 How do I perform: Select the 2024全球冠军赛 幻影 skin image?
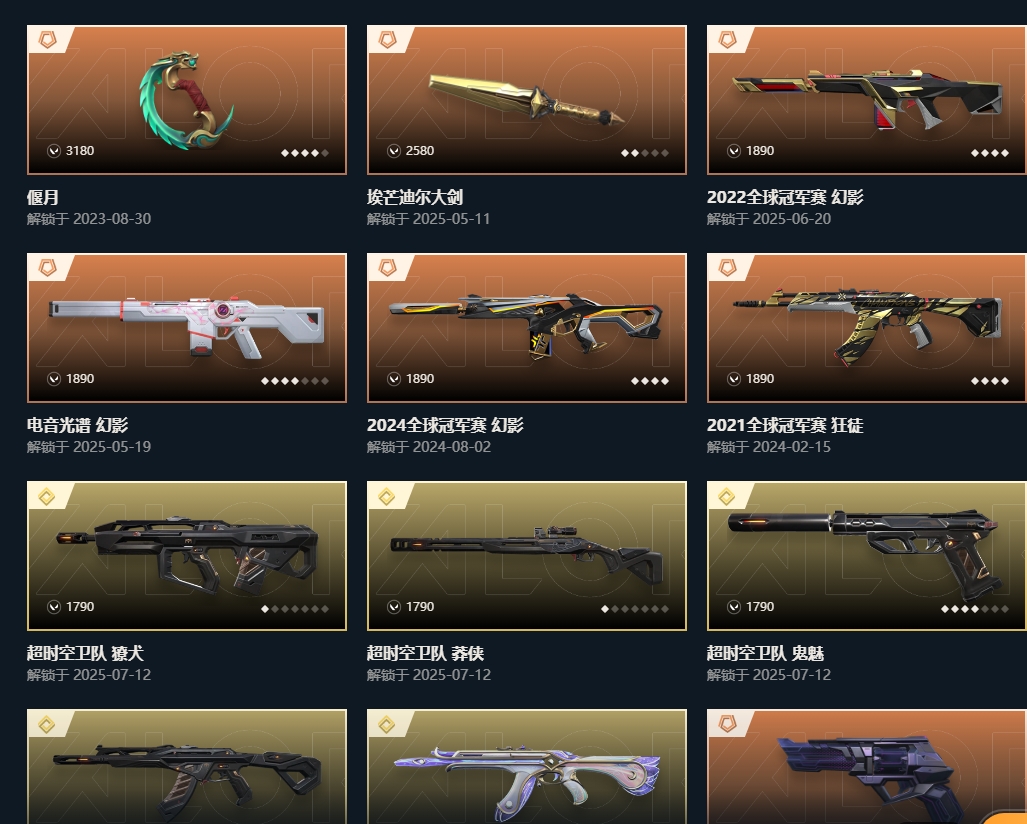click(x=527, y=328)
